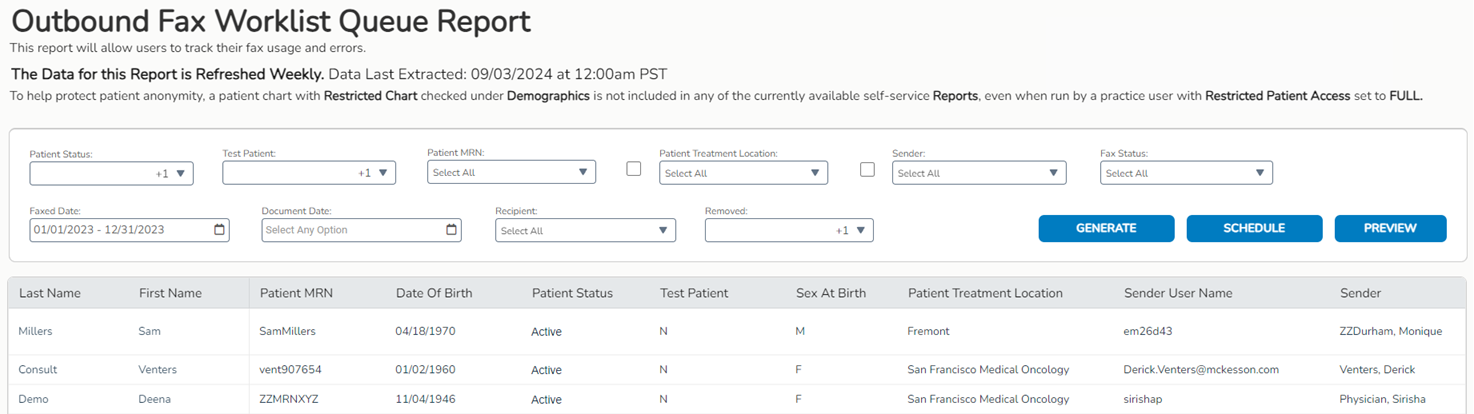The image size is (1474, 414).
Task: Tick the checkbox beside Patient Treatment Location
Action: [633, 169]
